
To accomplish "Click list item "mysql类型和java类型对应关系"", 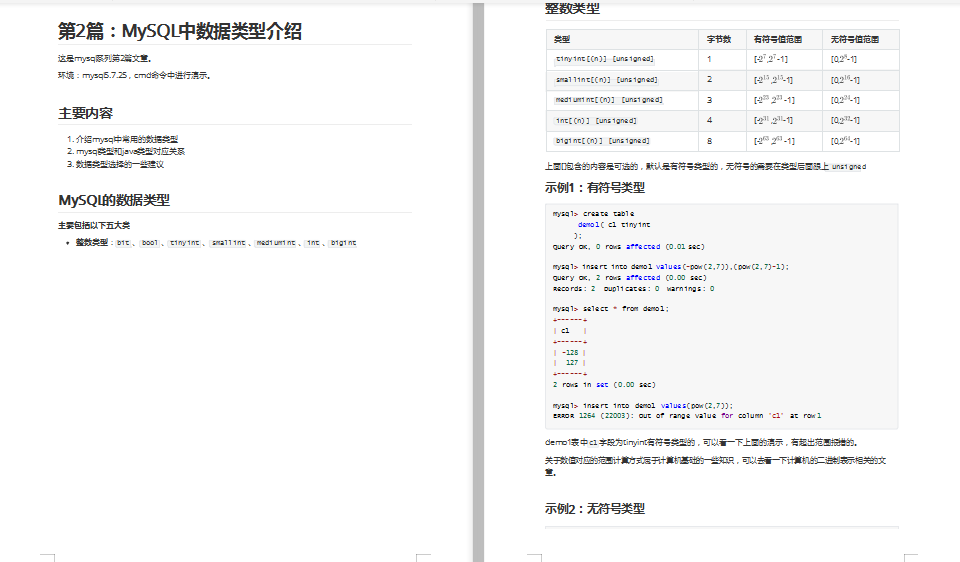I will (130, 151).
